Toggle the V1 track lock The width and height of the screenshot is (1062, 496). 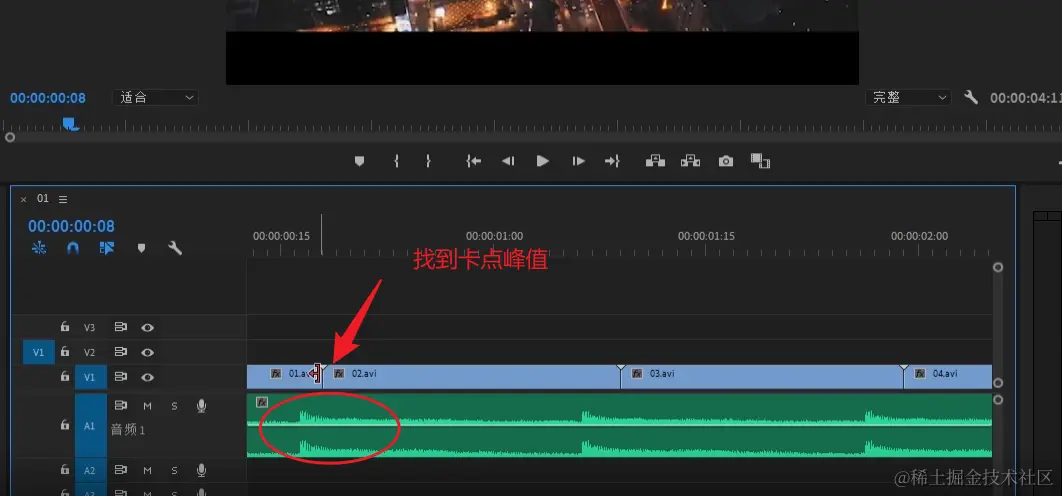(x=65, y=377)
